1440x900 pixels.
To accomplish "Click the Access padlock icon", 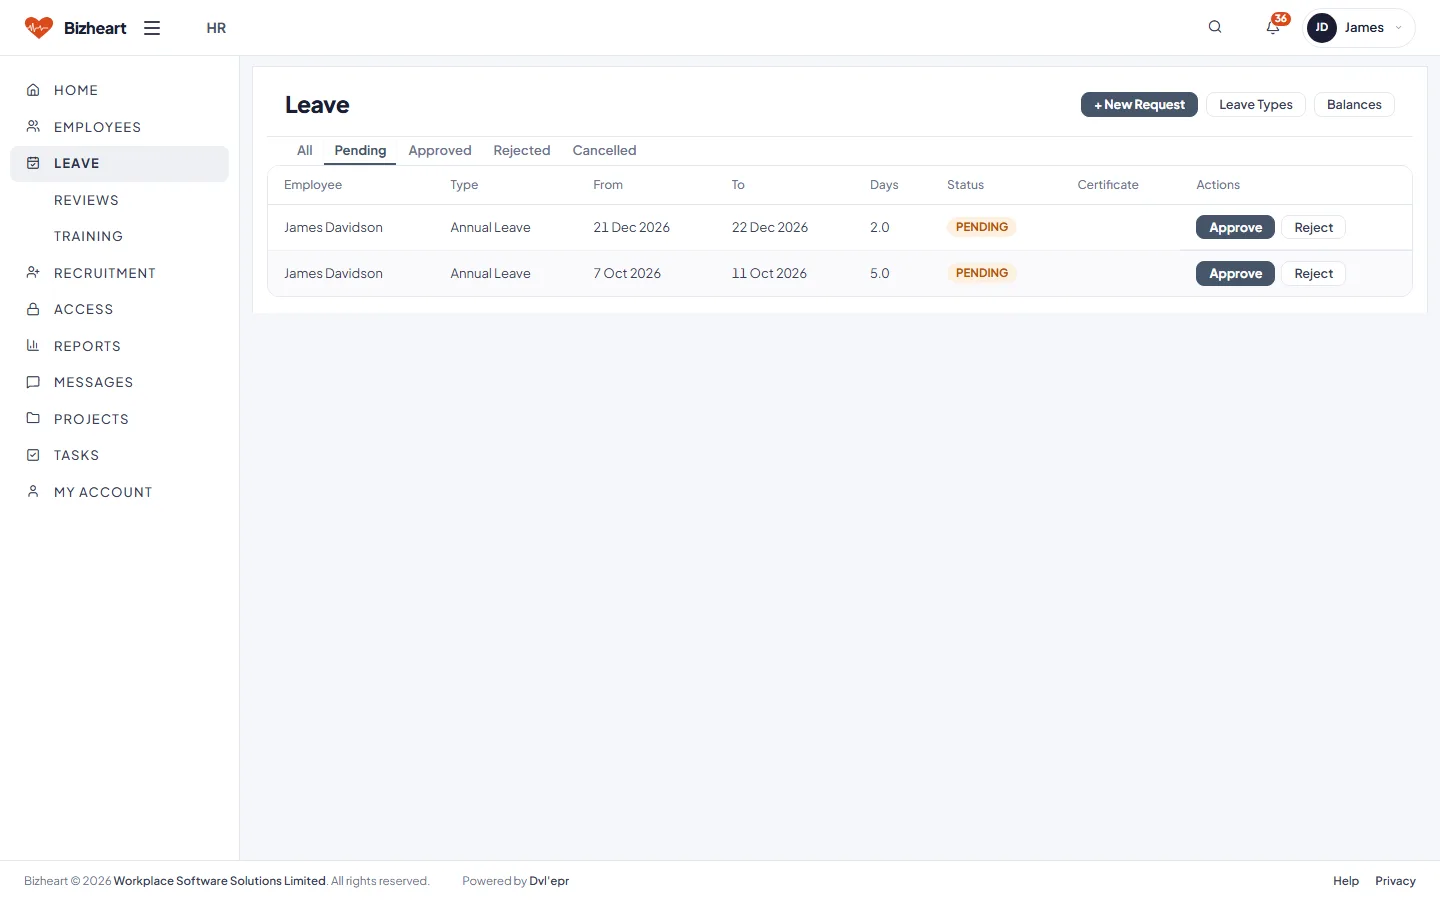I will 33,309.
